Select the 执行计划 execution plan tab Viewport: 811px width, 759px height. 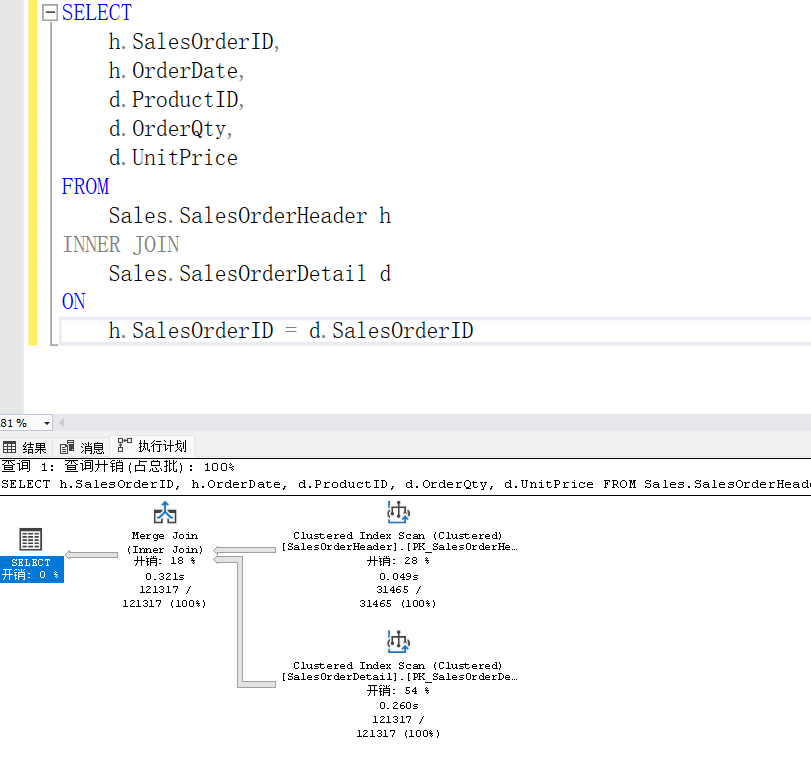[152, 446]
